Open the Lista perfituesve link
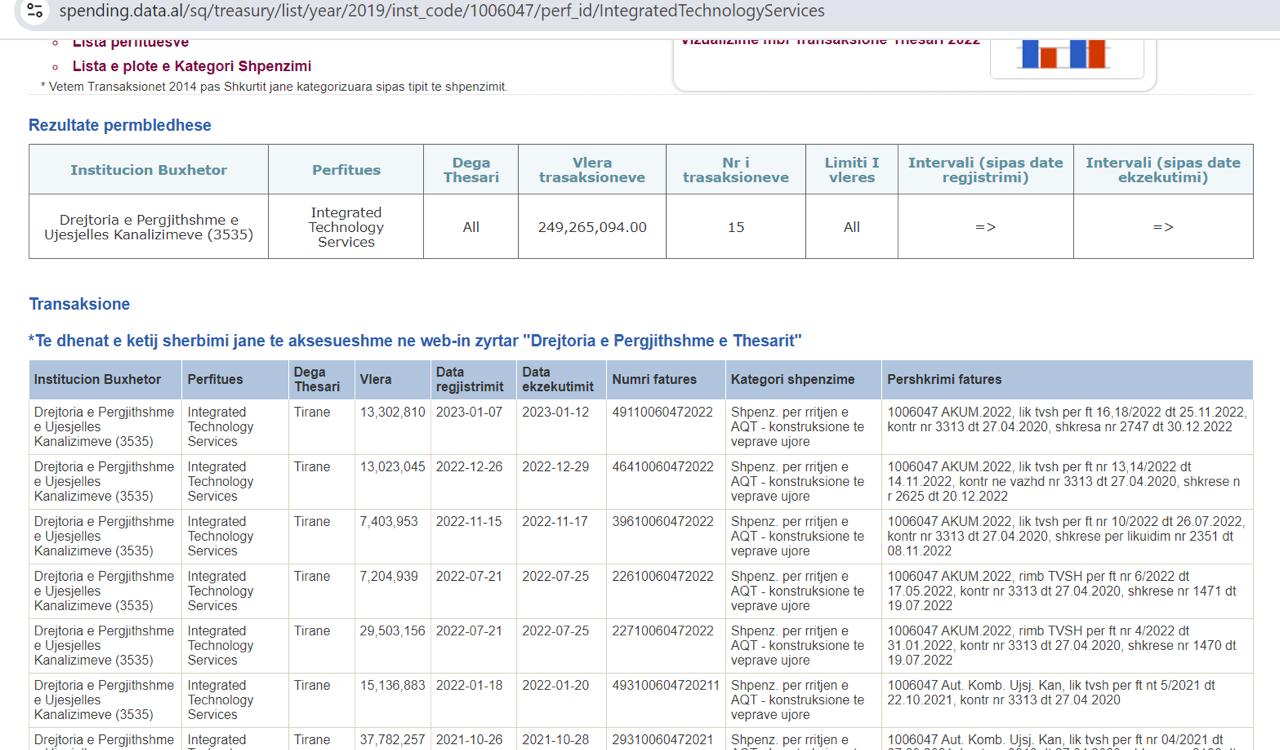The height and width of the screenshot is (750, 1280). point(130,42)
